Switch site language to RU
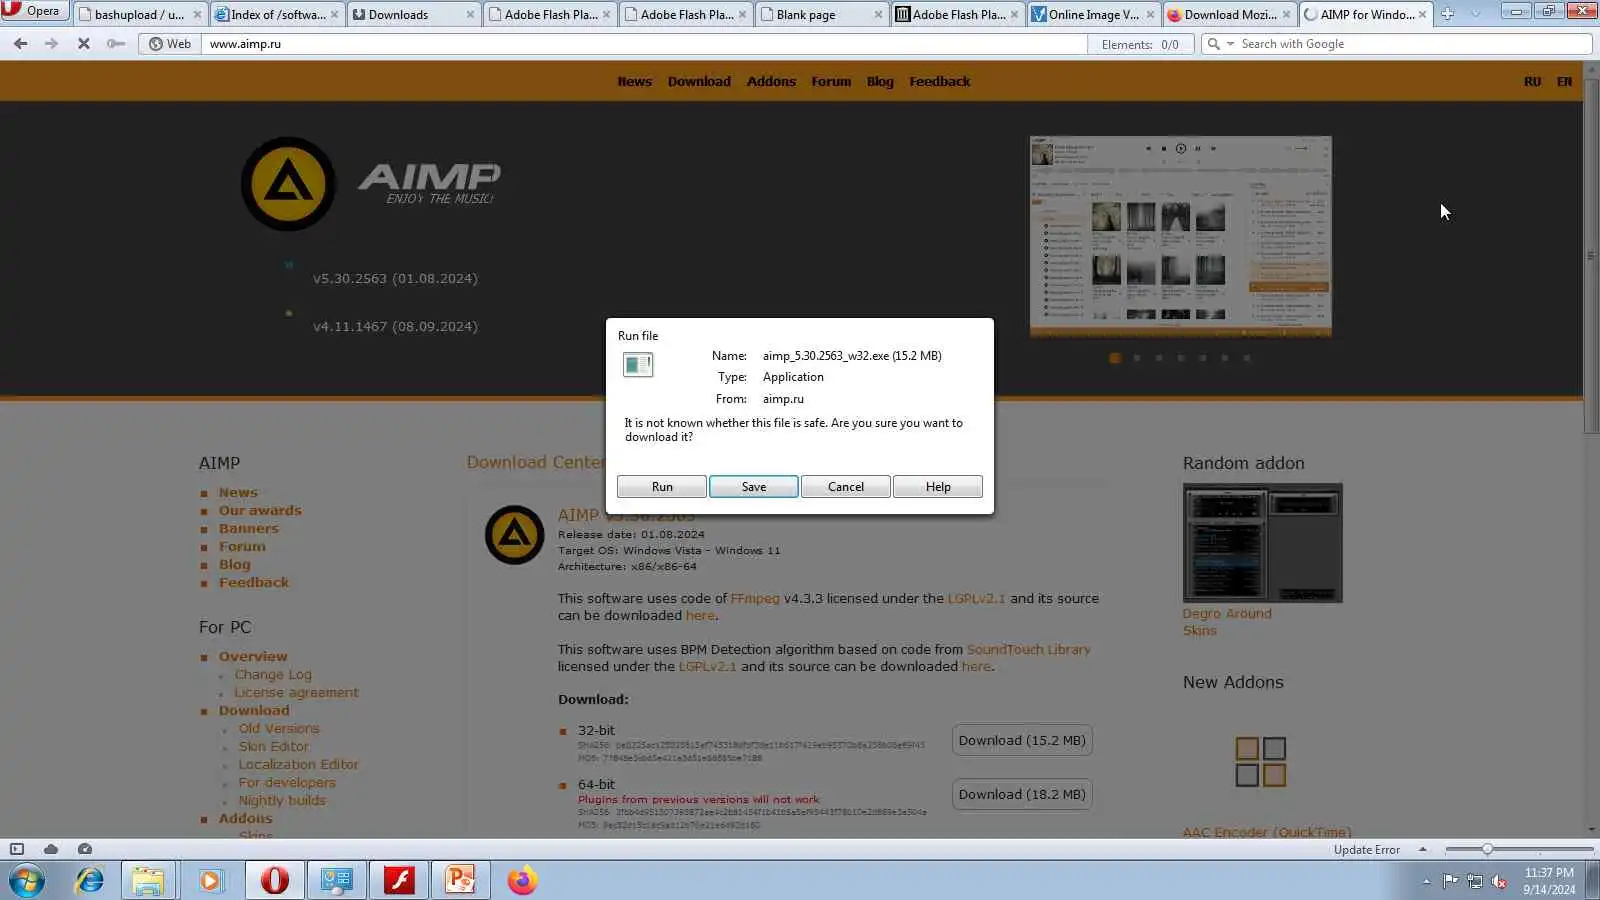The image size is (1600, 900). [1532, 82]
